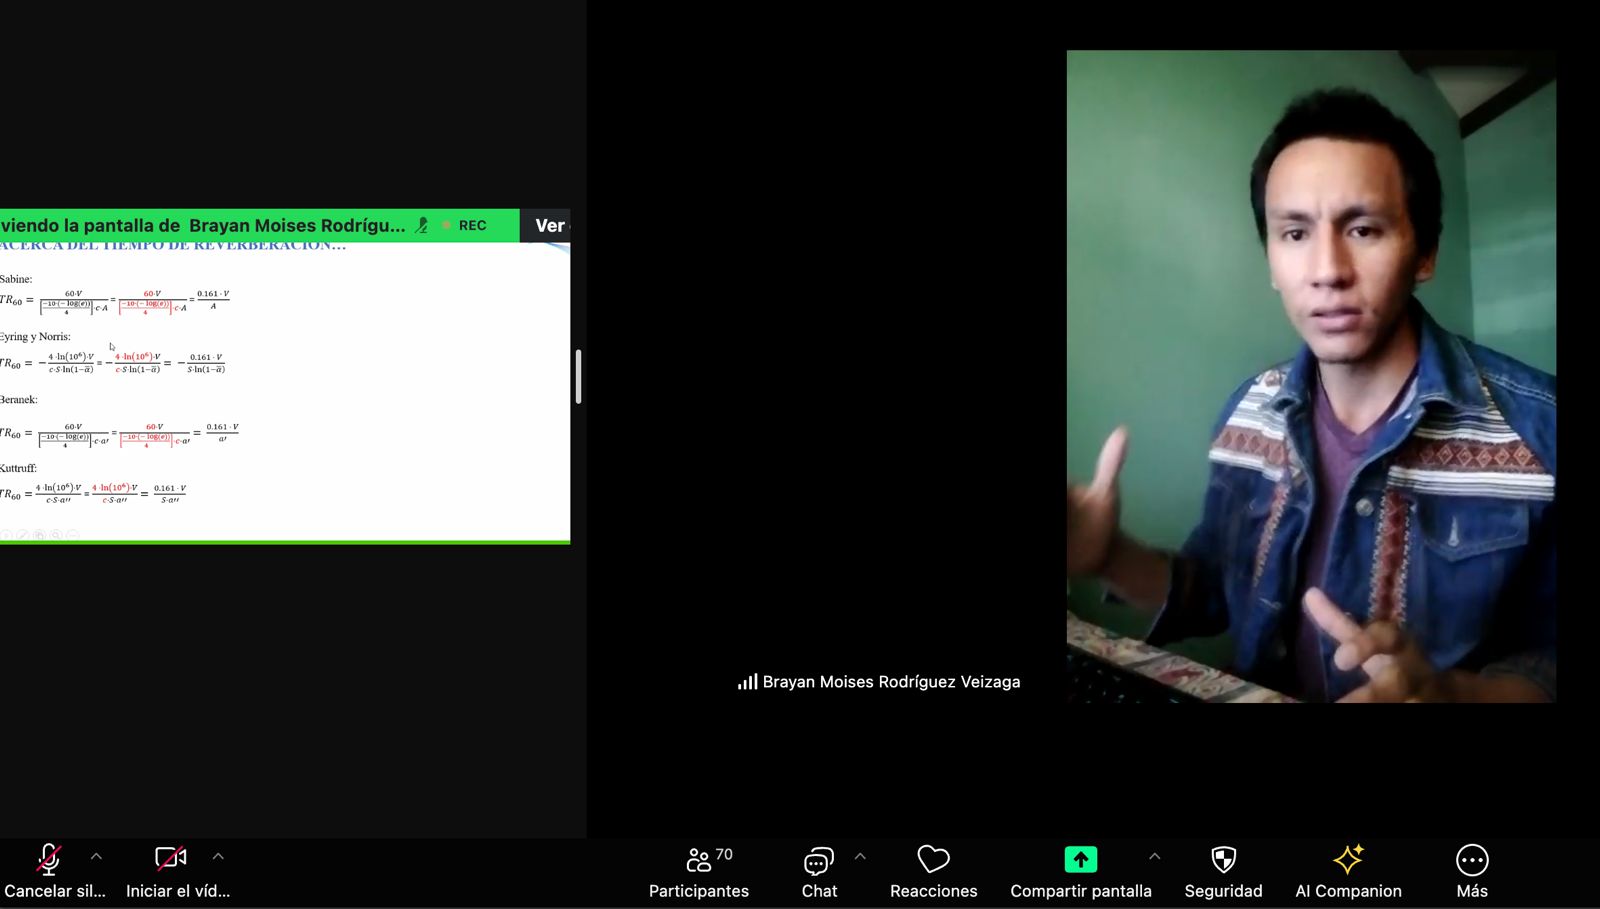This screenshot has width=1600, height=909.
Task: Expand audio options arrow beside microphone
Action: tap(96, 856)
